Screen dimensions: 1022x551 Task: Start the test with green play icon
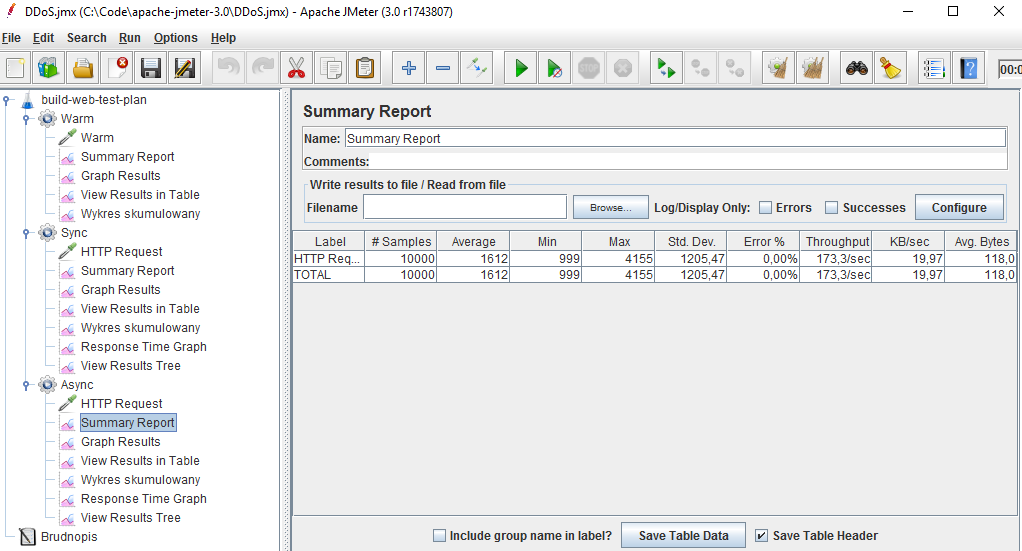[521, 68]
